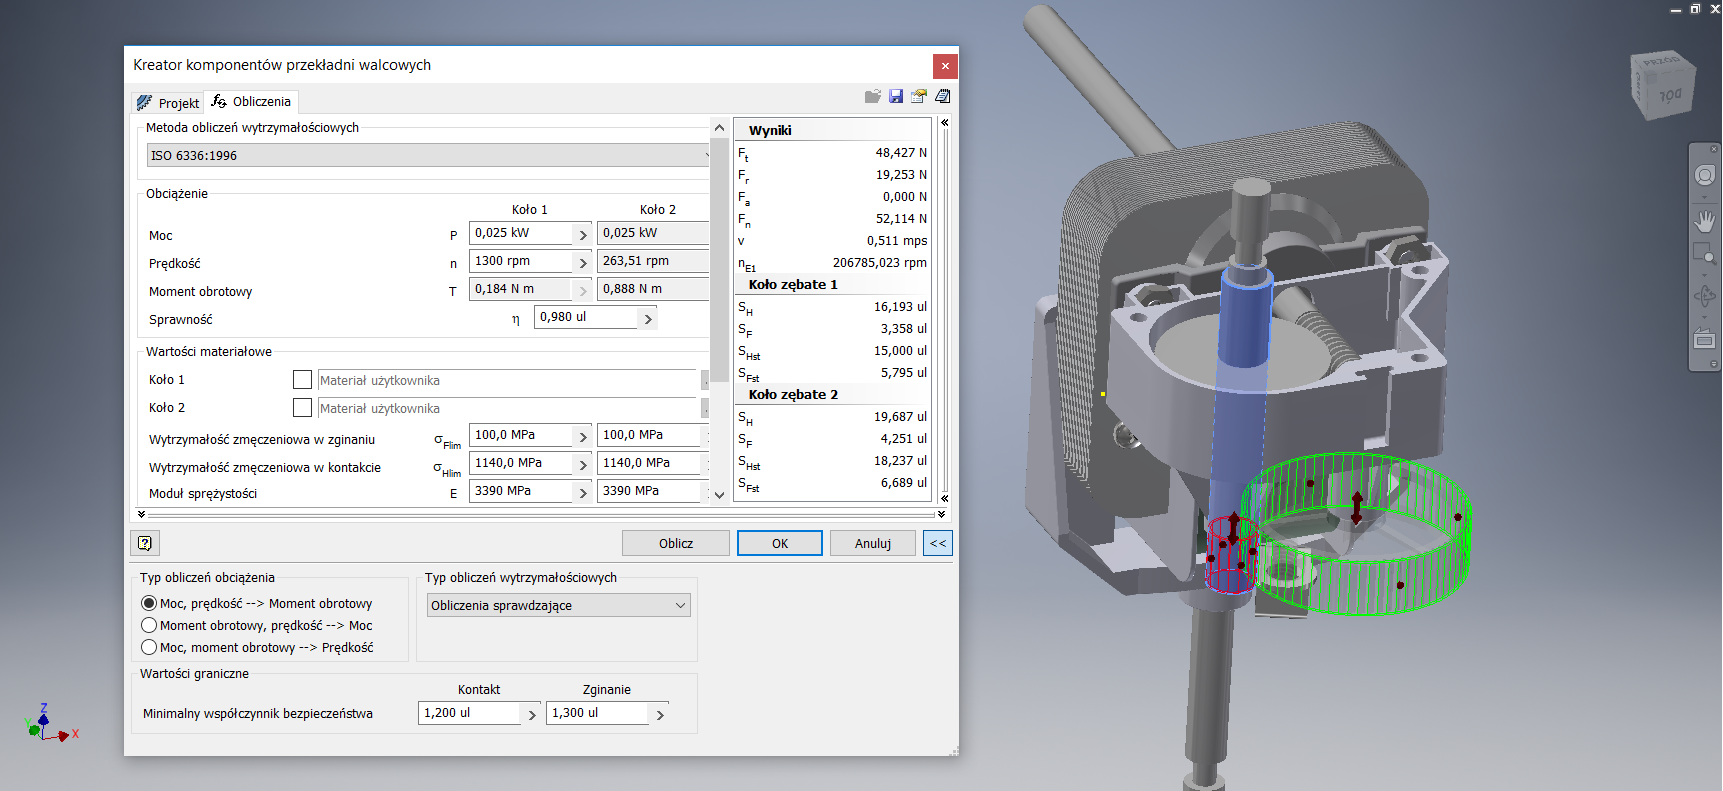Screen dimensions: 1723x791
Task: Click Moc input field 0,025 kW Koło 1
Action: click(x=520, y=233)
